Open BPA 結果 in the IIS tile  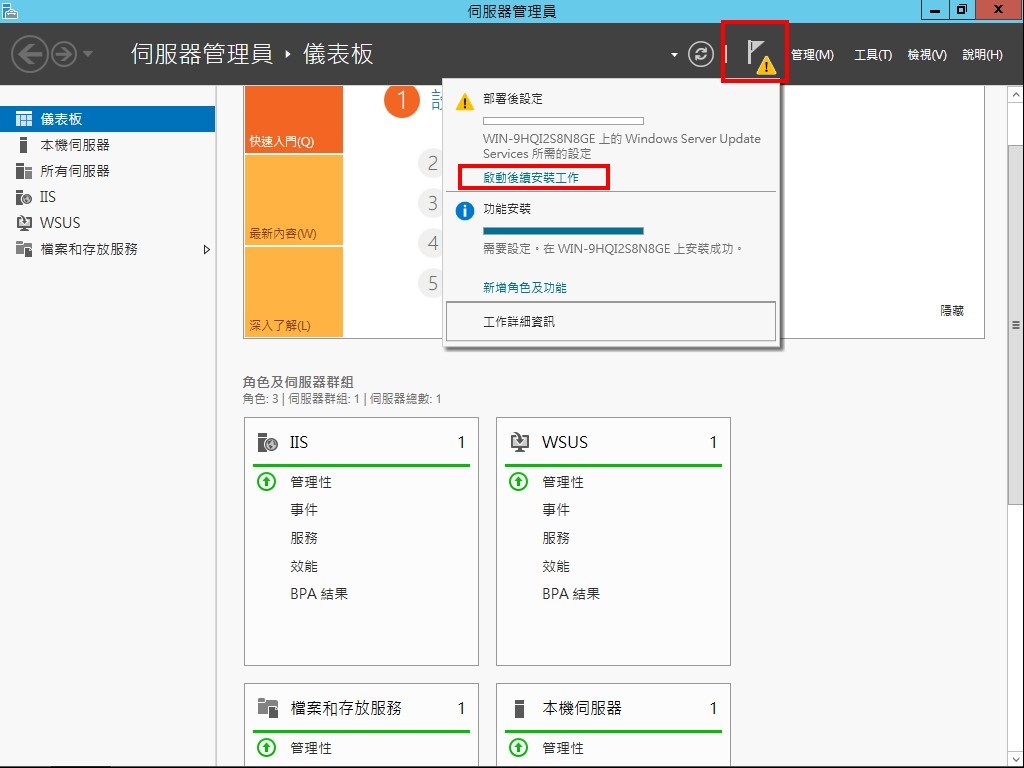(x=319, y=594)
